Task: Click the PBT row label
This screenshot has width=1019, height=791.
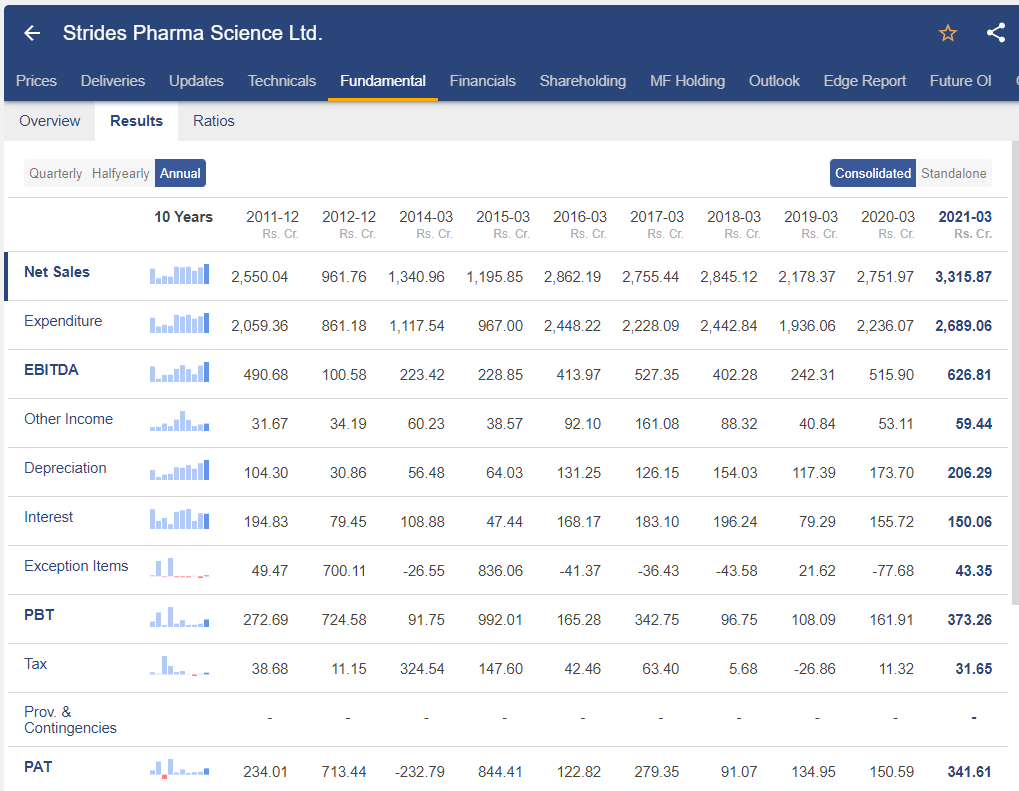Action: click(39, 615)
